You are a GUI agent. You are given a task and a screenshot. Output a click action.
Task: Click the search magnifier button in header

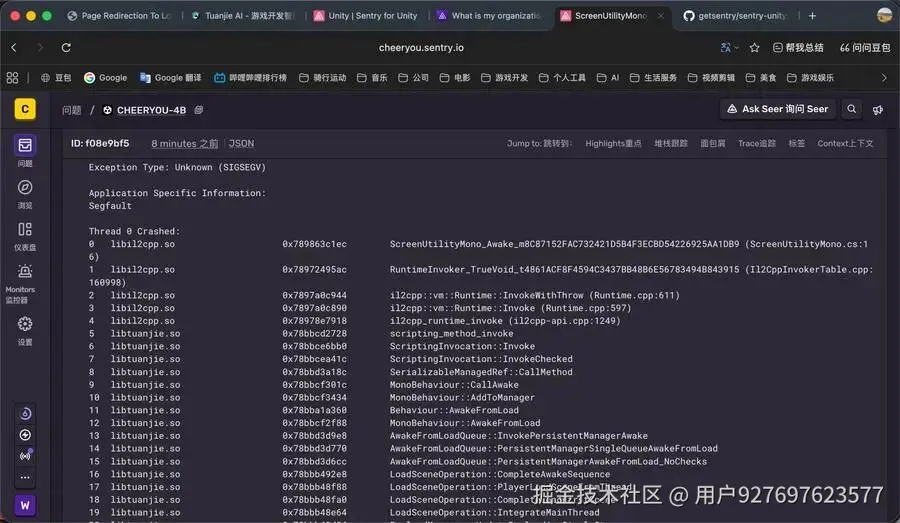(x=852, y=109)
